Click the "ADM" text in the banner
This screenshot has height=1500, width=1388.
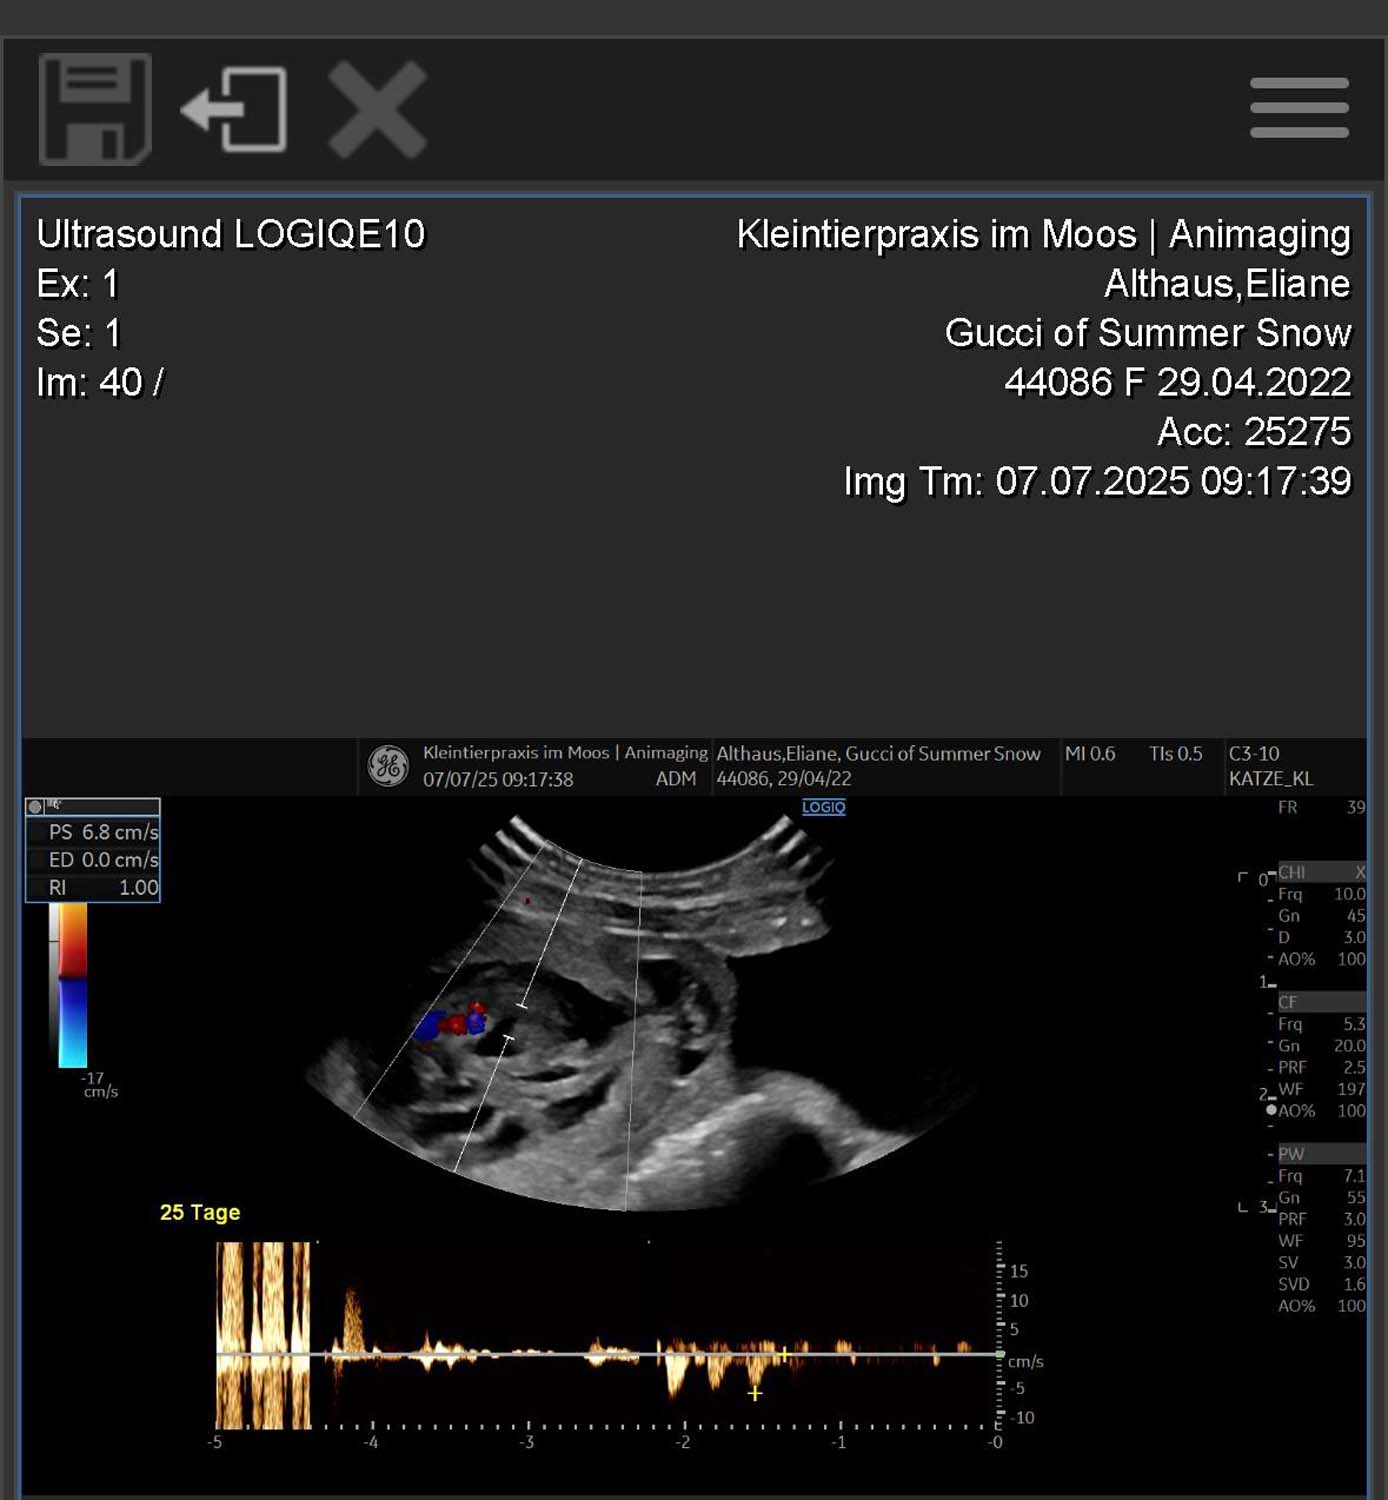pyautogui.click(x=676, y=779)
